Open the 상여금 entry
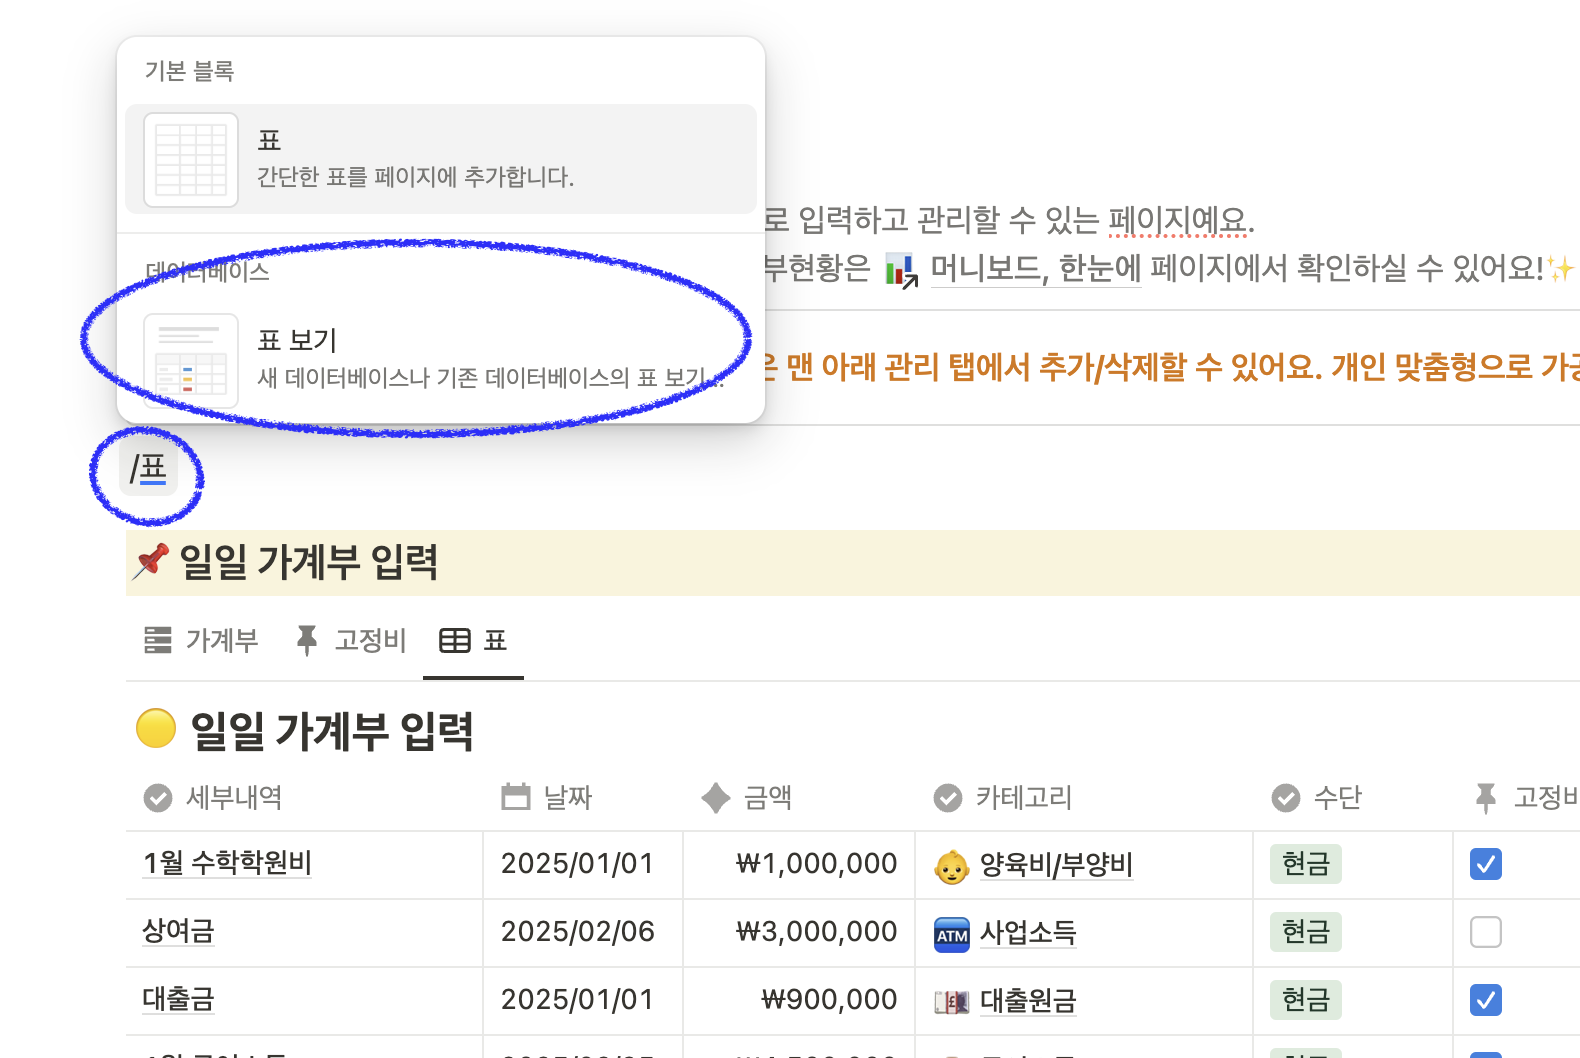The width and height of the screenshot is (1580, 1058). [x=178, y=931]
